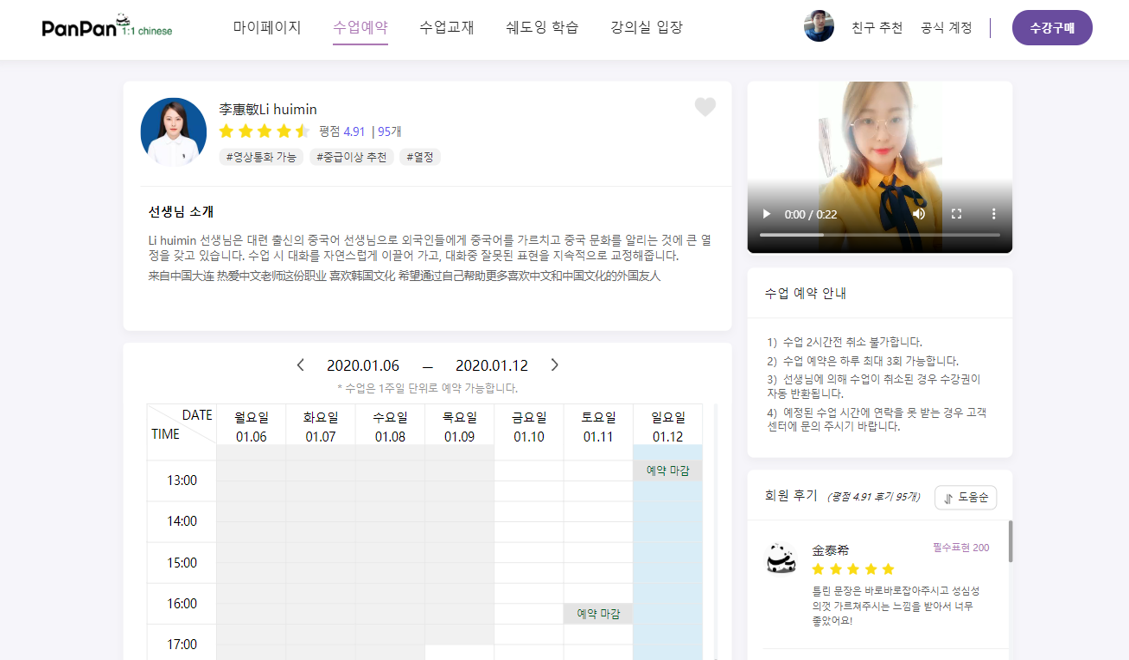Play the teacher introduction video

coord(767,214)
